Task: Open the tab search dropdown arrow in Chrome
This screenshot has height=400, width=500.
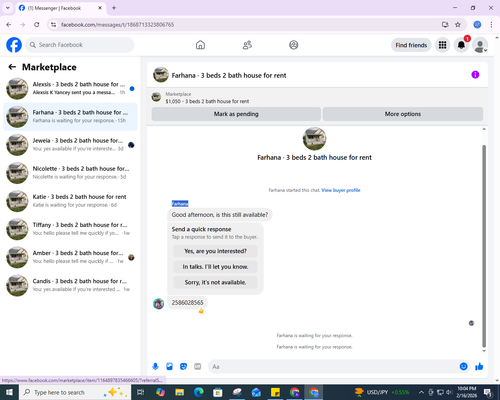Action: pos(8,8)
